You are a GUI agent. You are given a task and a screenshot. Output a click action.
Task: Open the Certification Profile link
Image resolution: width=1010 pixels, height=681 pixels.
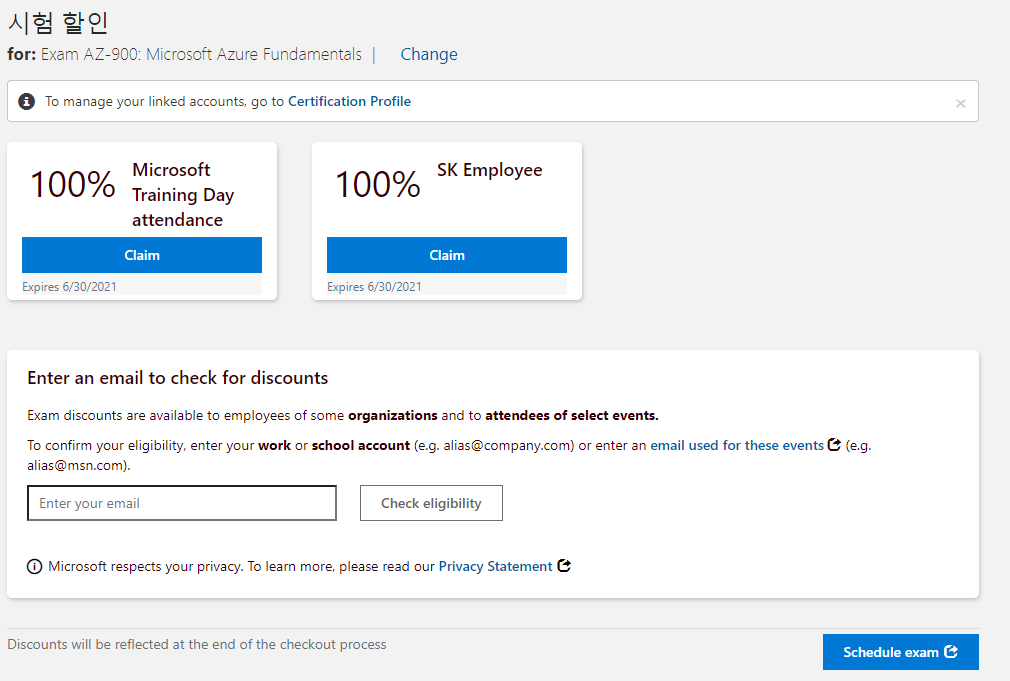349,101
